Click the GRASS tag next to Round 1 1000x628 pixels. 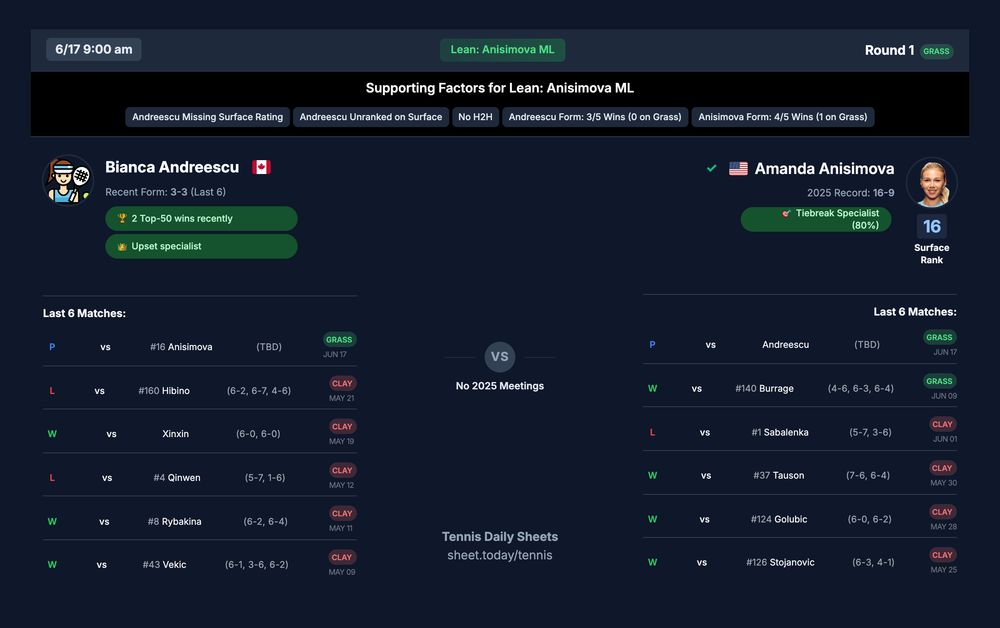(936, 51)
